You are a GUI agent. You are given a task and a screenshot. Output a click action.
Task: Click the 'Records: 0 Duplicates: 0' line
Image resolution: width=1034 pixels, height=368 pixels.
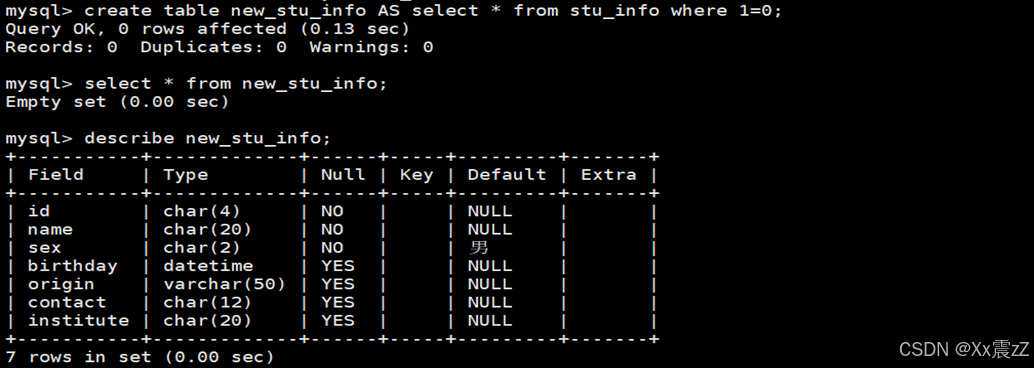(219, 47)
